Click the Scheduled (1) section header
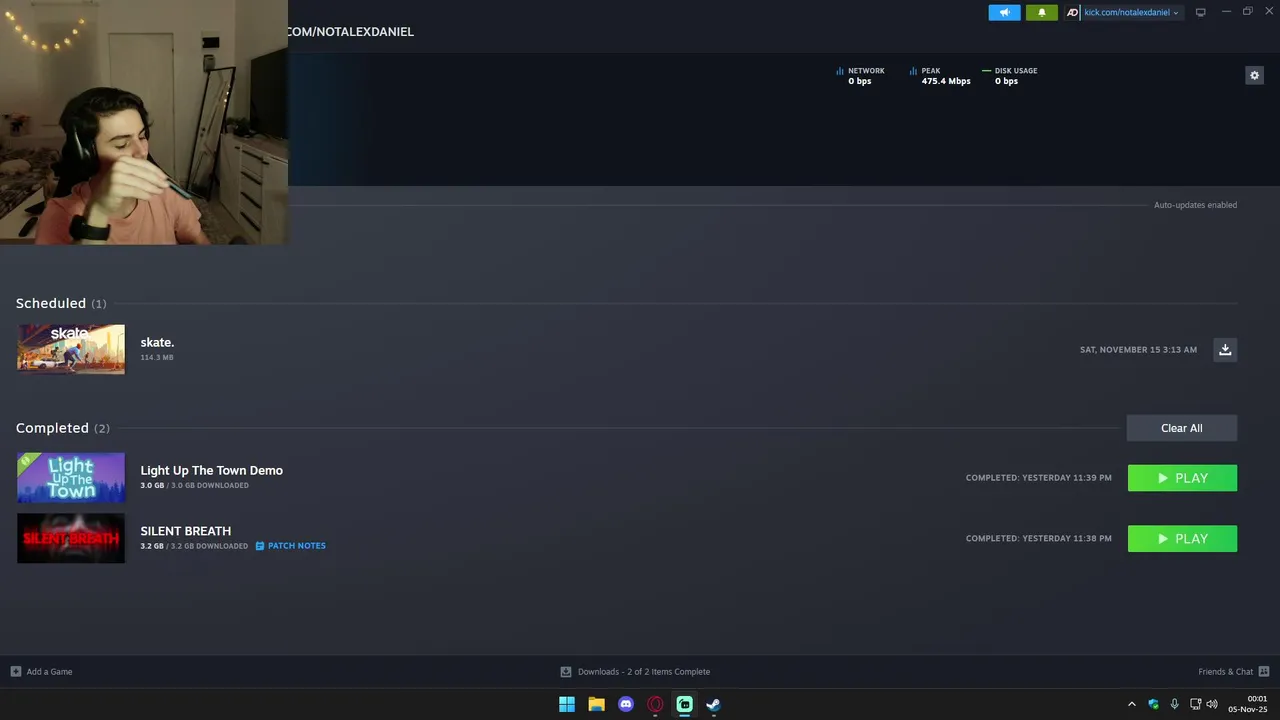 click(x=61, y=303)
